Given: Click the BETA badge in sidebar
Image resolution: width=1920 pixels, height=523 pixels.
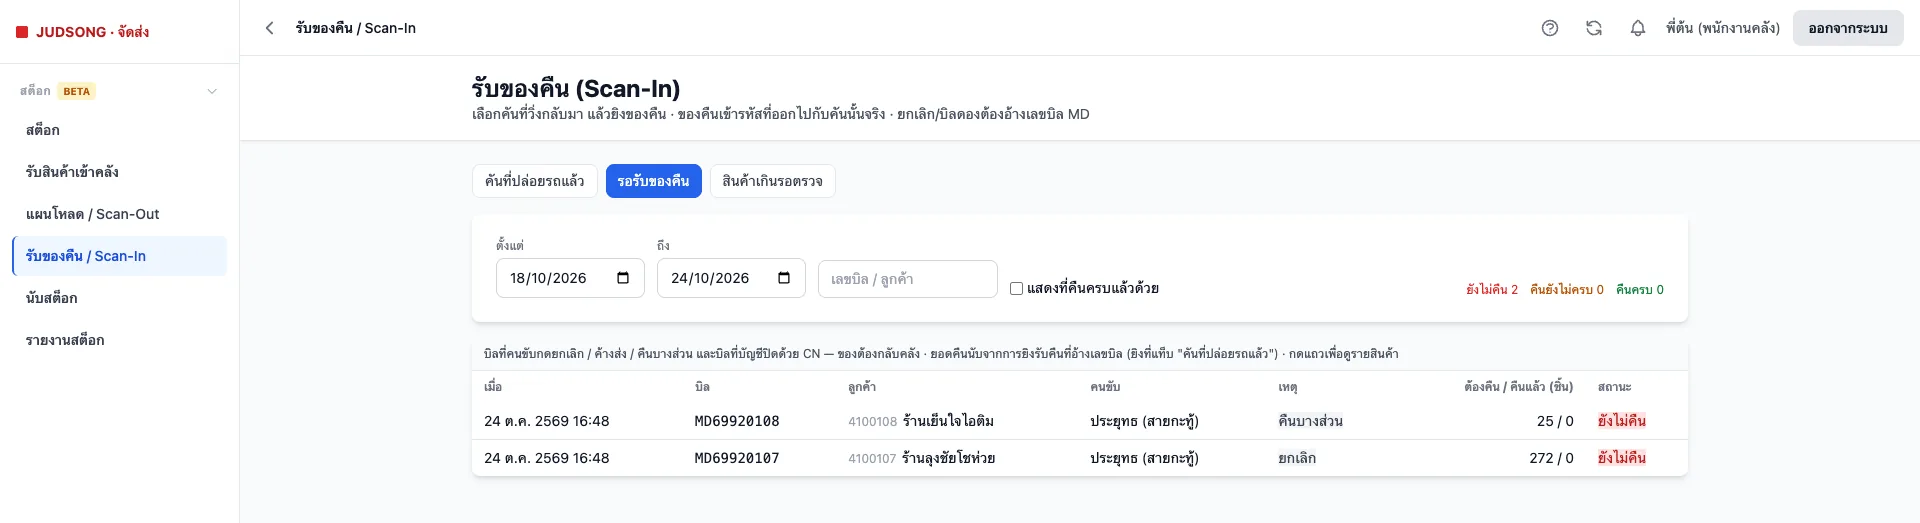Looking at the screenshot, I should tap(77, 91).
